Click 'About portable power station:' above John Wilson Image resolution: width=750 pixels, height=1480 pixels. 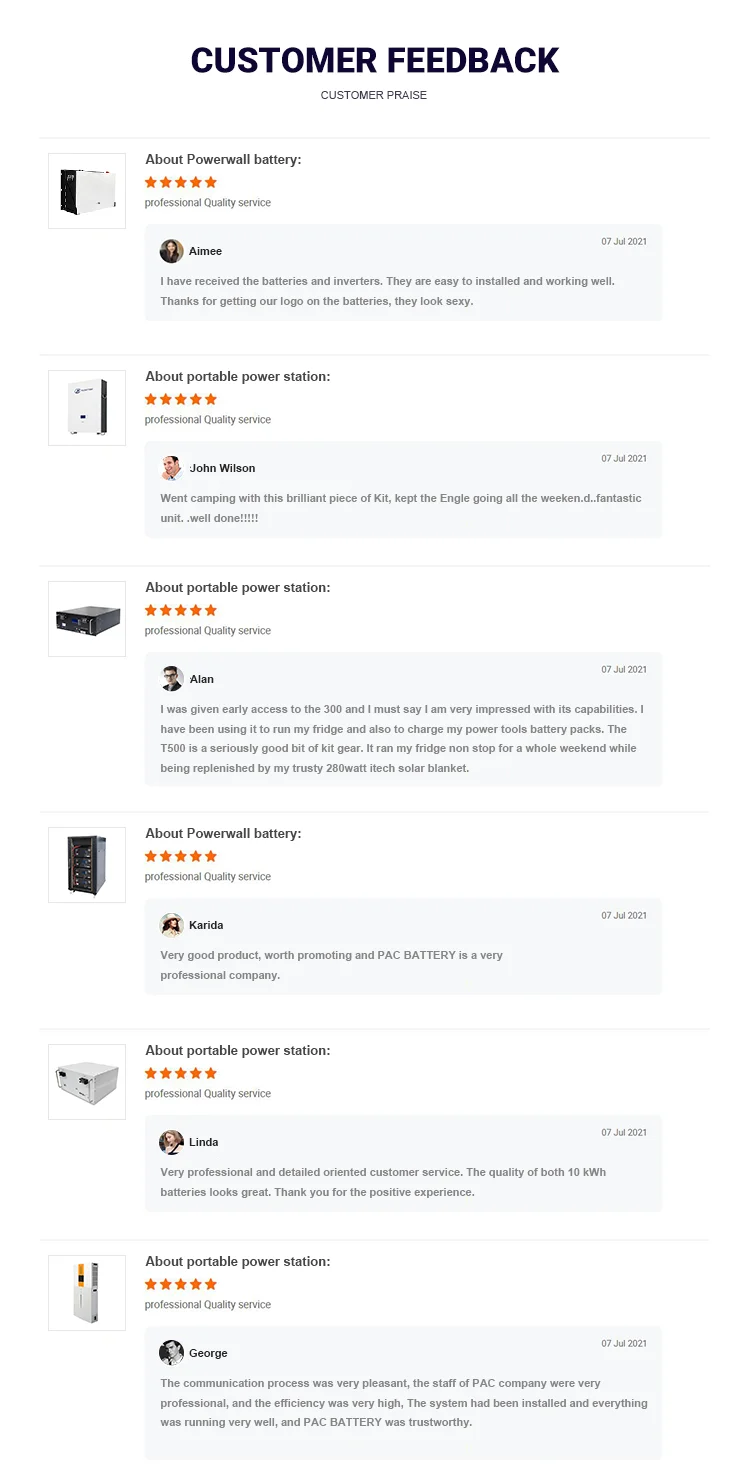(x=238, y=377)
